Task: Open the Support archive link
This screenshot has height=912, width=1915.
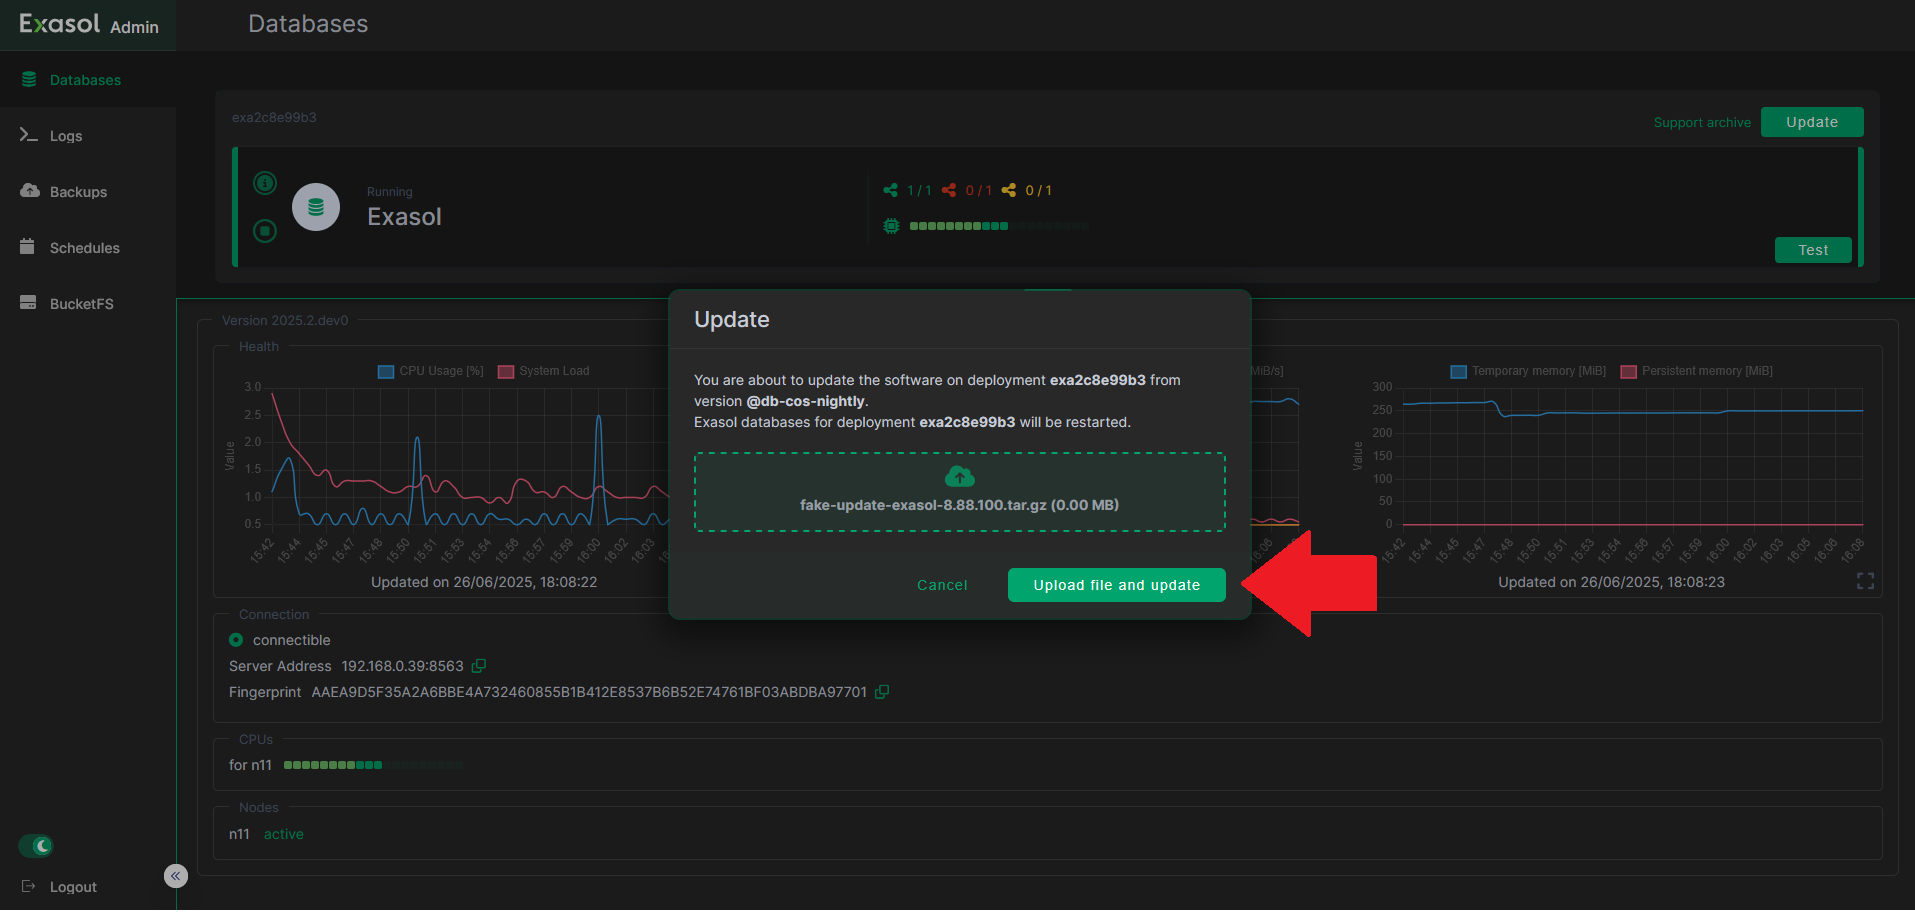Action: pyautogui.click(x=1702, y=123)
